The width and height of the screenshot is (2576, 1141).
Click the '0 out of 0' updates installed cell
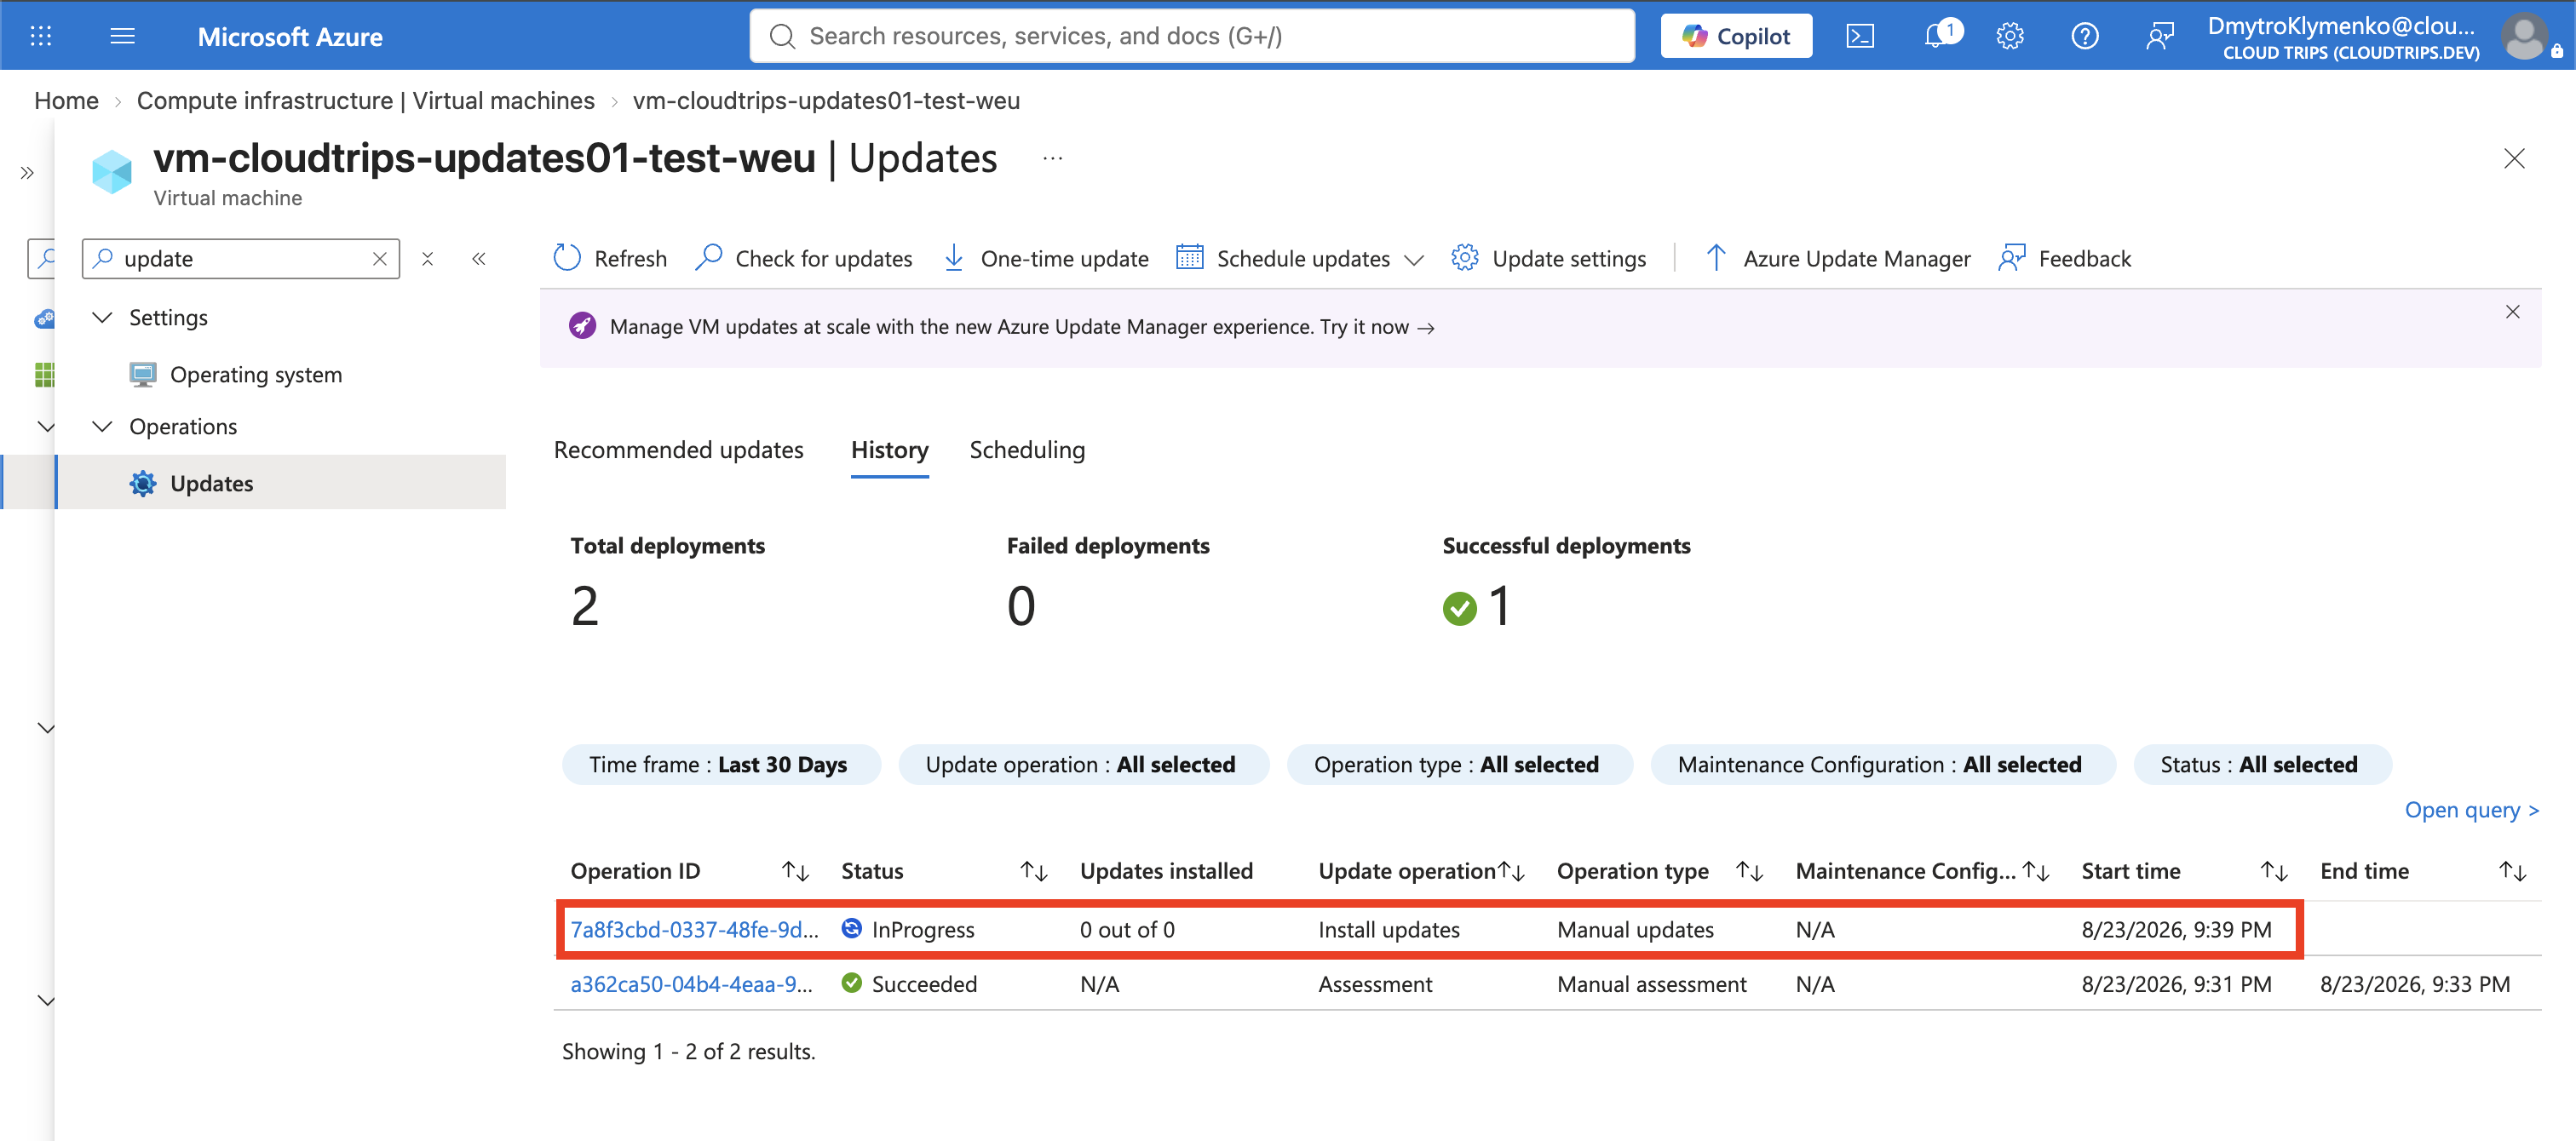click(x=1127, y=930)
